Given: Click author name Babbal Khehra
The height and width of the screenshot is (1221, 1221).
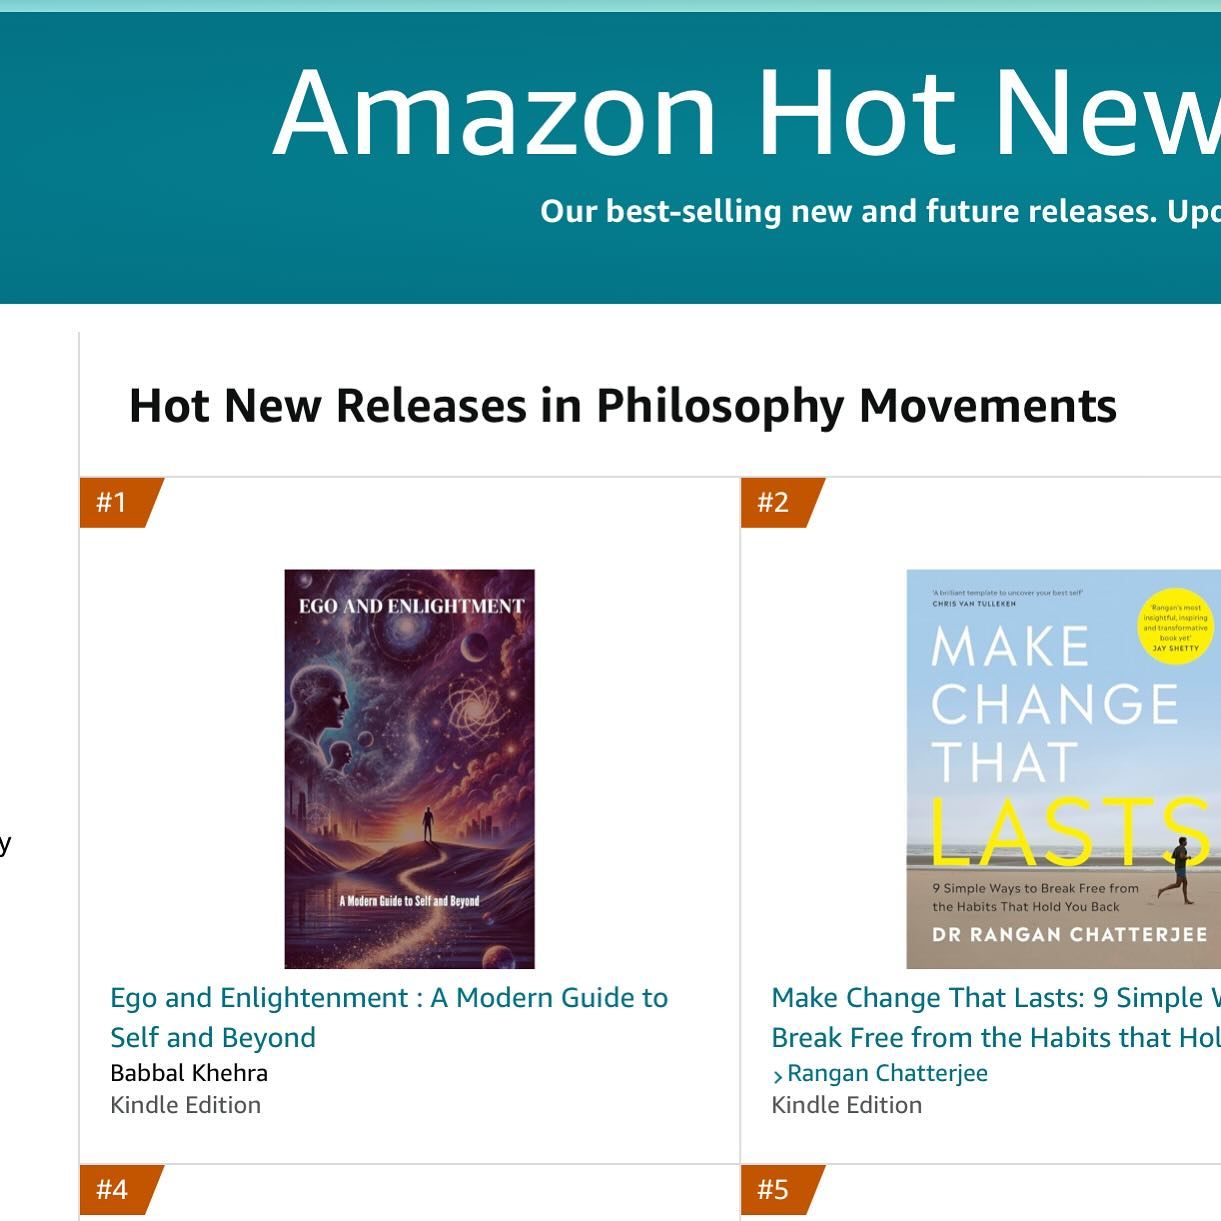Looking at the screenshot, I should point(188,1072).
